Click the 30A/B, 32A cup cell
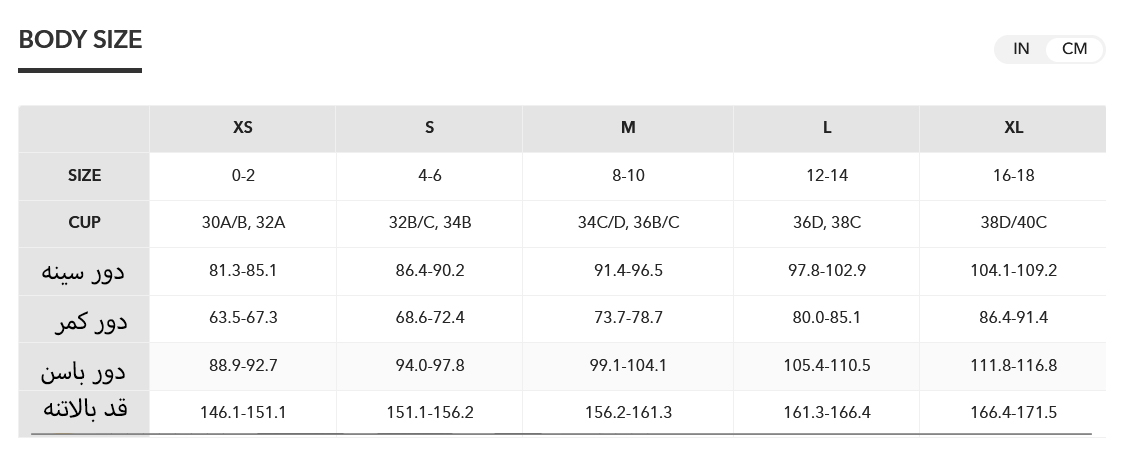1124x454 pixels. coord(243,222)
